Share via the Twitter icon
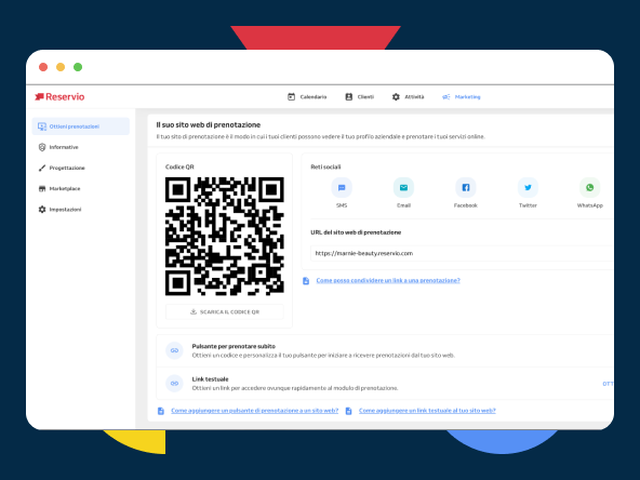The width and height of the screenshot is (640, 480). 528,187
